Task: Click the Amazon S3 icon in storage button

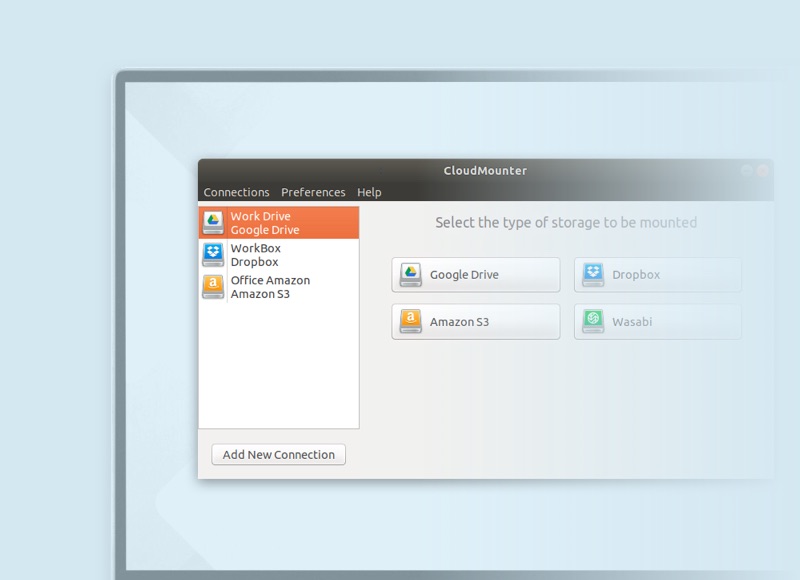Action: (411, 322)
